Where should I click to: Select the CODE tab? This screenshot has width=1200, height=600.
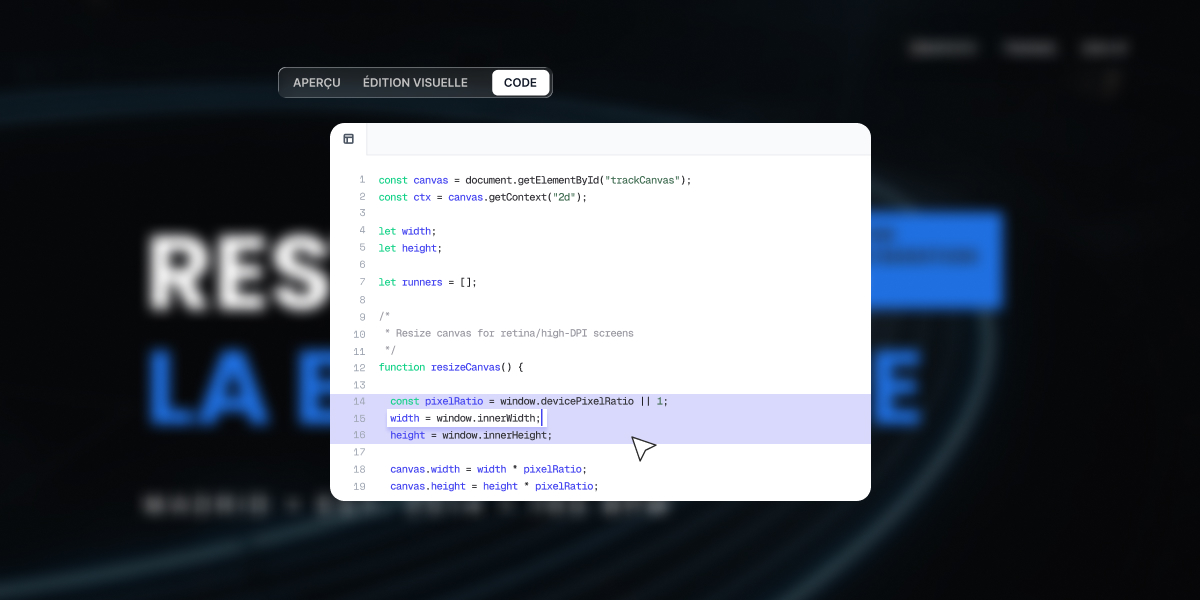pyautogui.click(x=520, y=83)
